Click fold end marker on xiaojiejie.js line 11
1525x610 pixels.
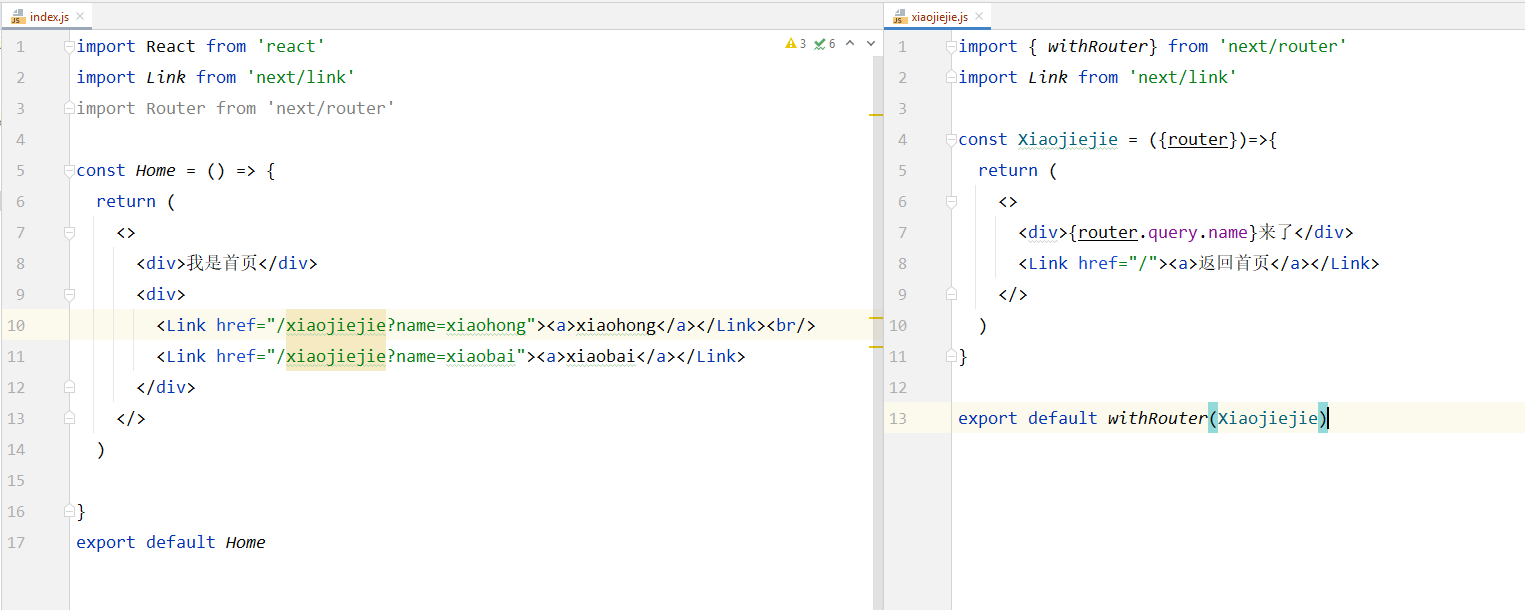tap(952, 356)
